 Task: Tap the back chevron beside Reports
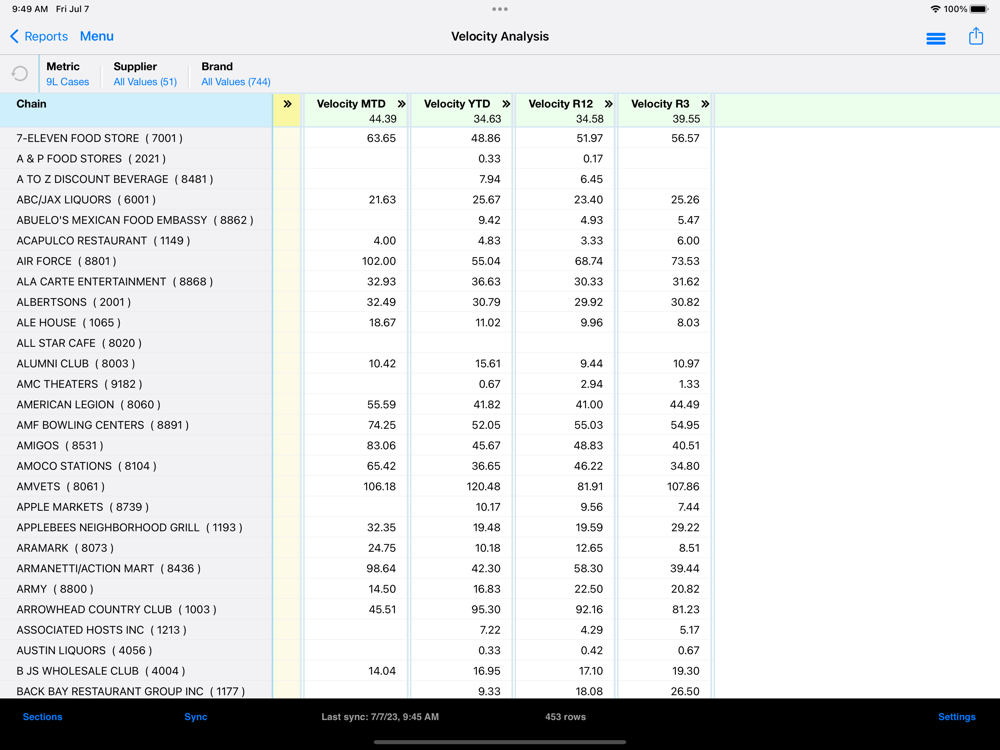coord(14,36)
